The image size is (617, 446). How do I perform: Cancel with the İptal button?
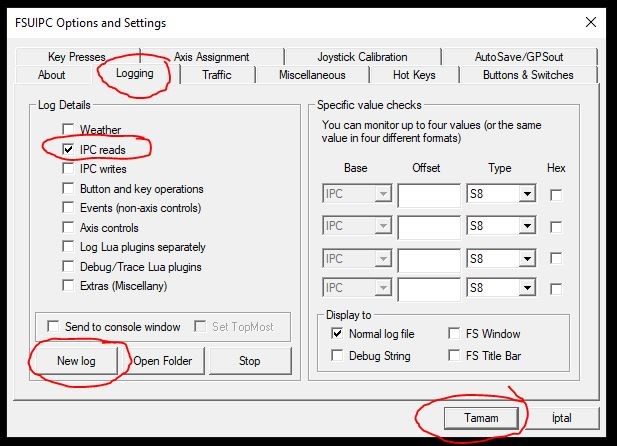click(562, 418)
